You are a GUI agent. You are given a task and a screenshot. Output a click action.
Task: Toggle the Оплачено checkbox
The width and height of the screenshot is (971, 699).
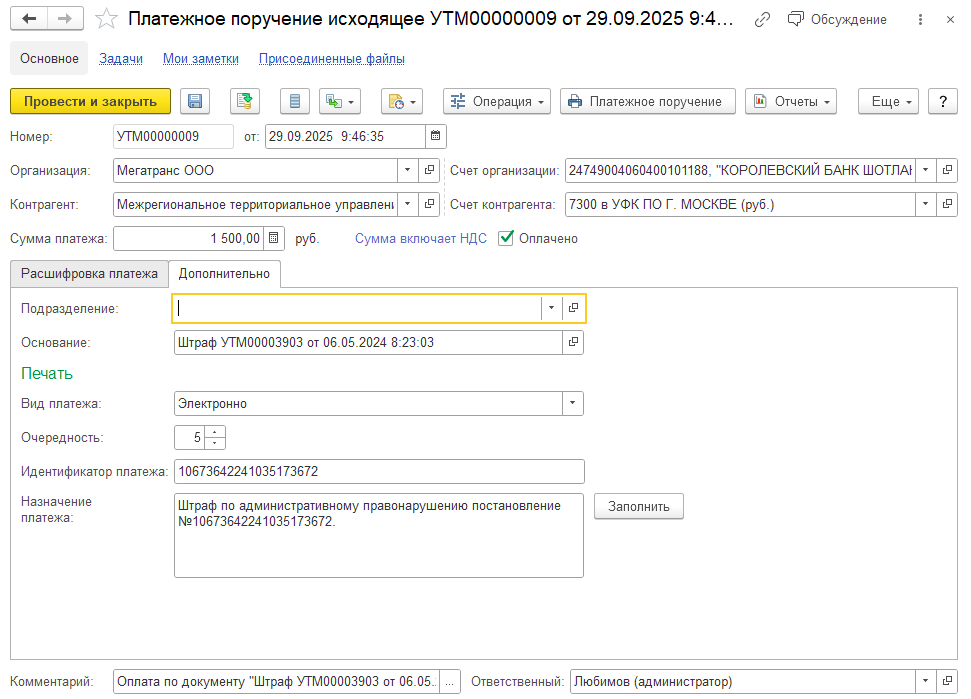point(506,238)
